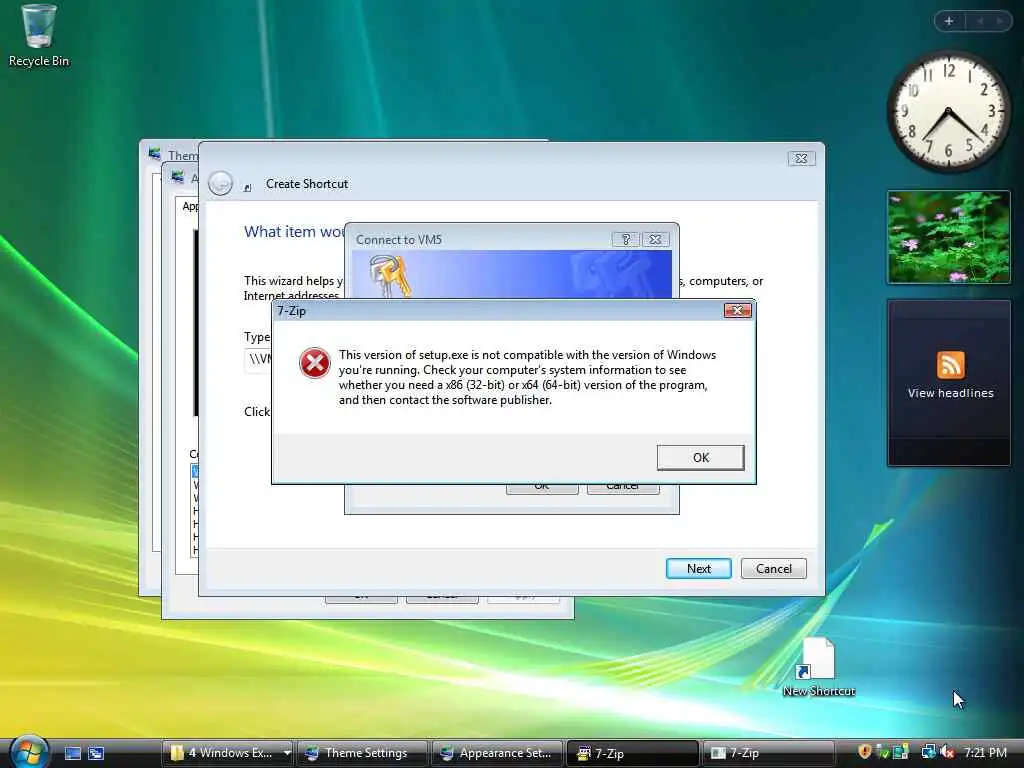Click the sidebar add gadget plus button
This screenshot has height=768, width=1024.
click(950, 22)
